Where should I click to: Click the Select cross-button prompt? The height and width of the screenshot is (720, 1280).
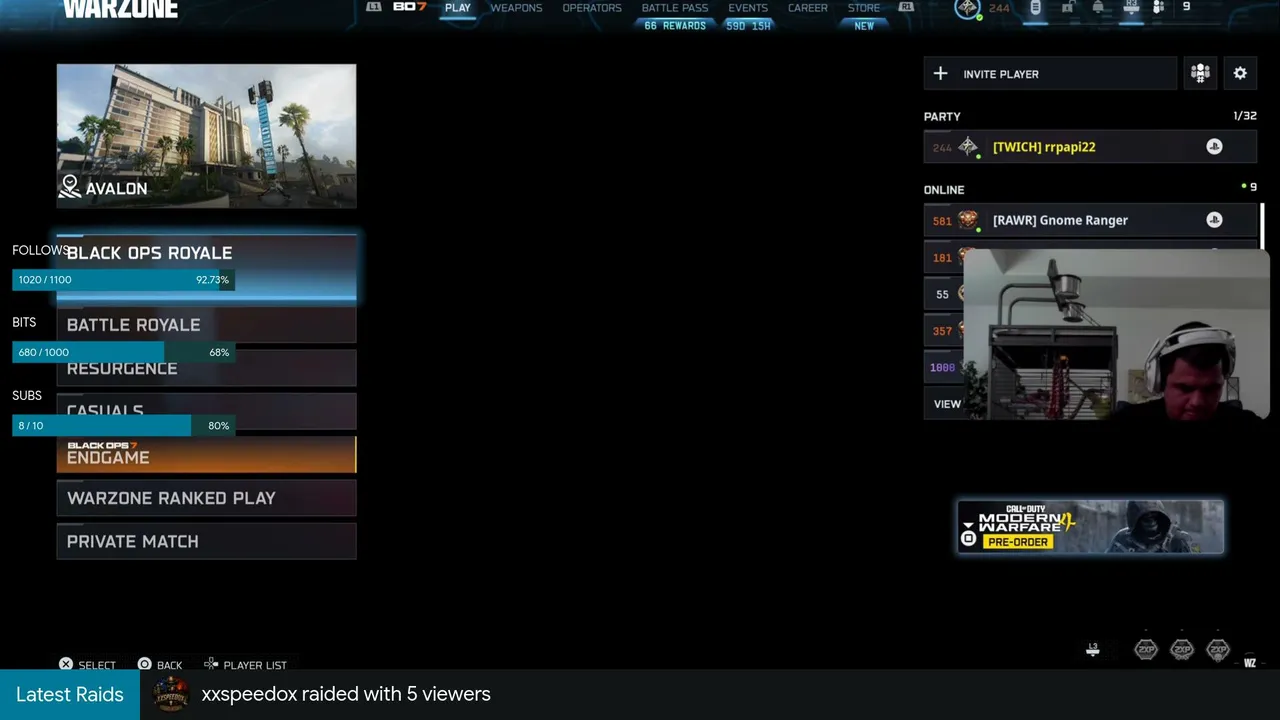pyautogui.click(x=87, y=665)
